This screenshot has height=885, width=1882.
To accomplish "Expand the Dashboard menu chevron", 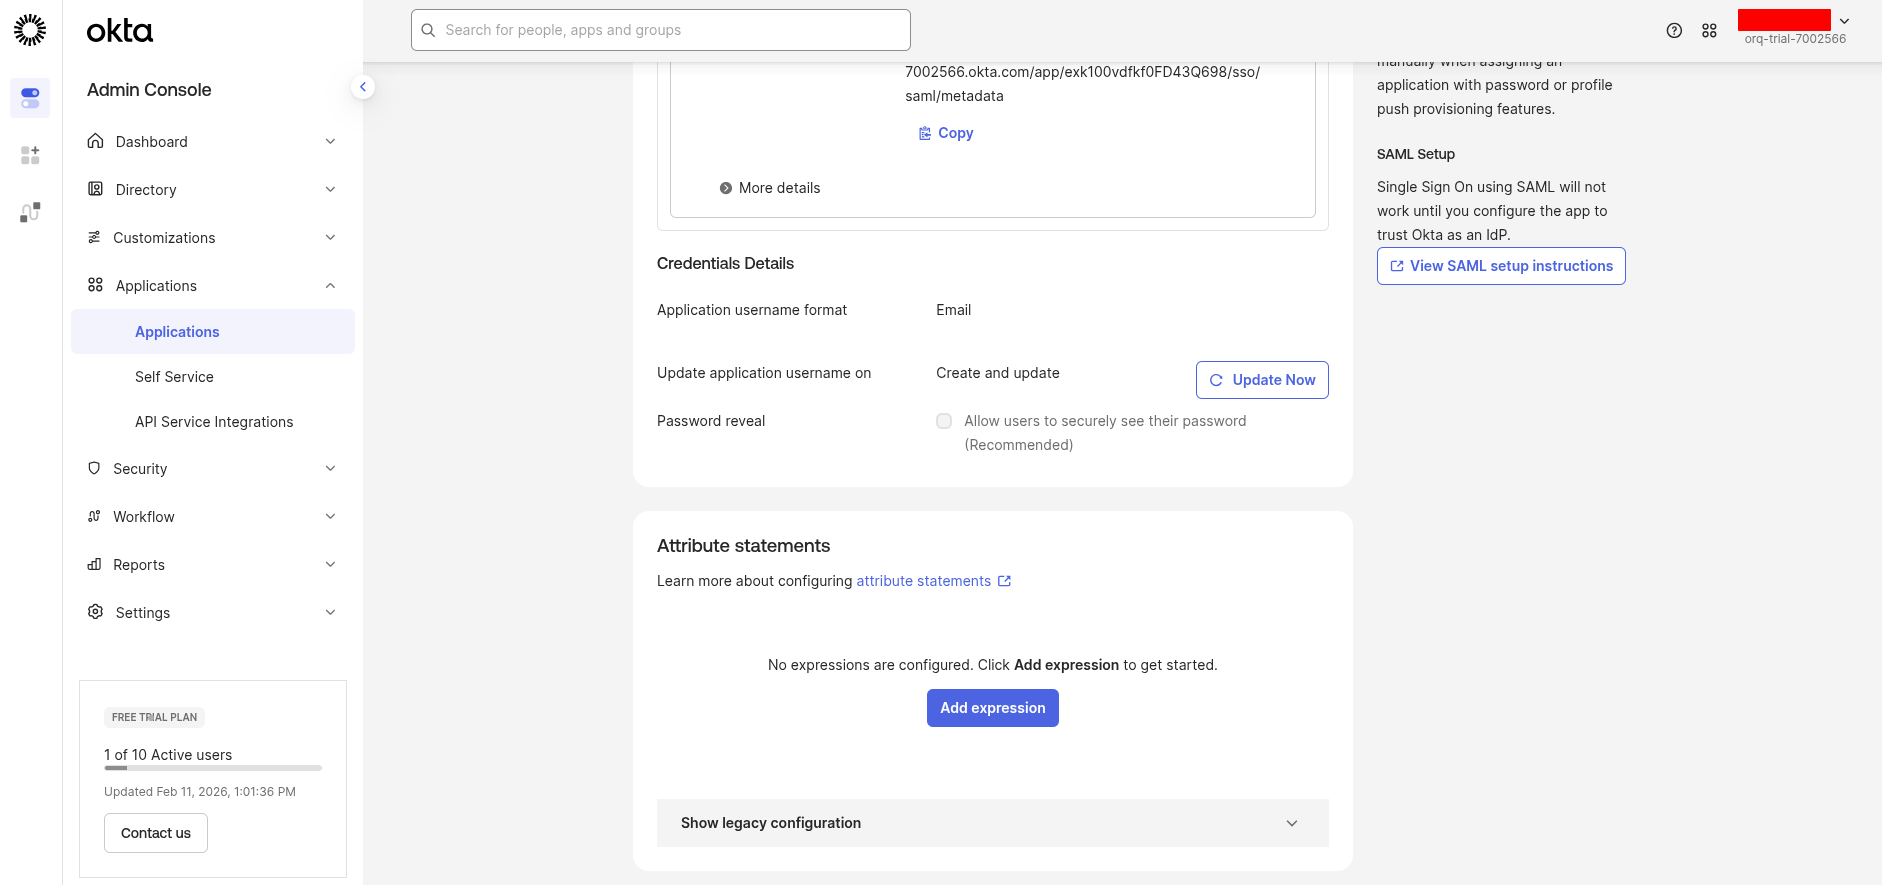I will [330, 141].
